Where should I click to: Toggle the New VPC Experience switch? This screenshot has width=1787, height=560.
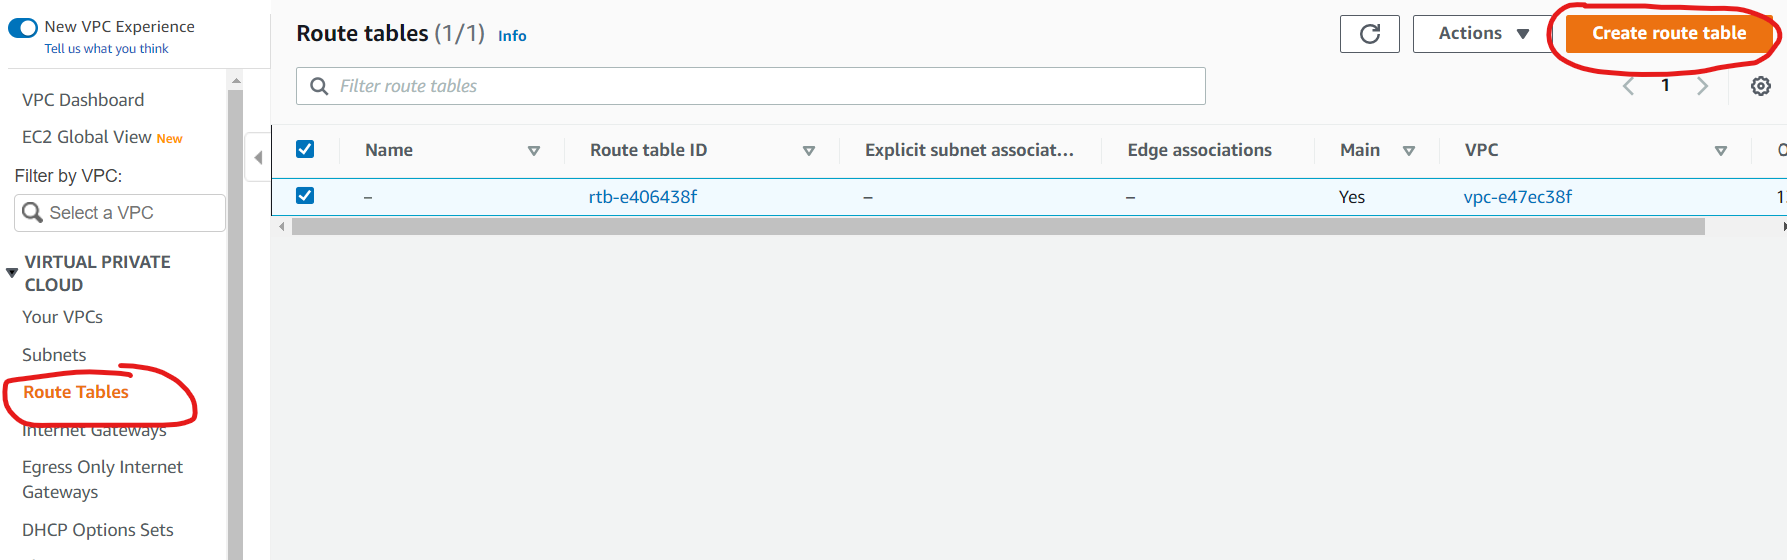click(23, 28)
